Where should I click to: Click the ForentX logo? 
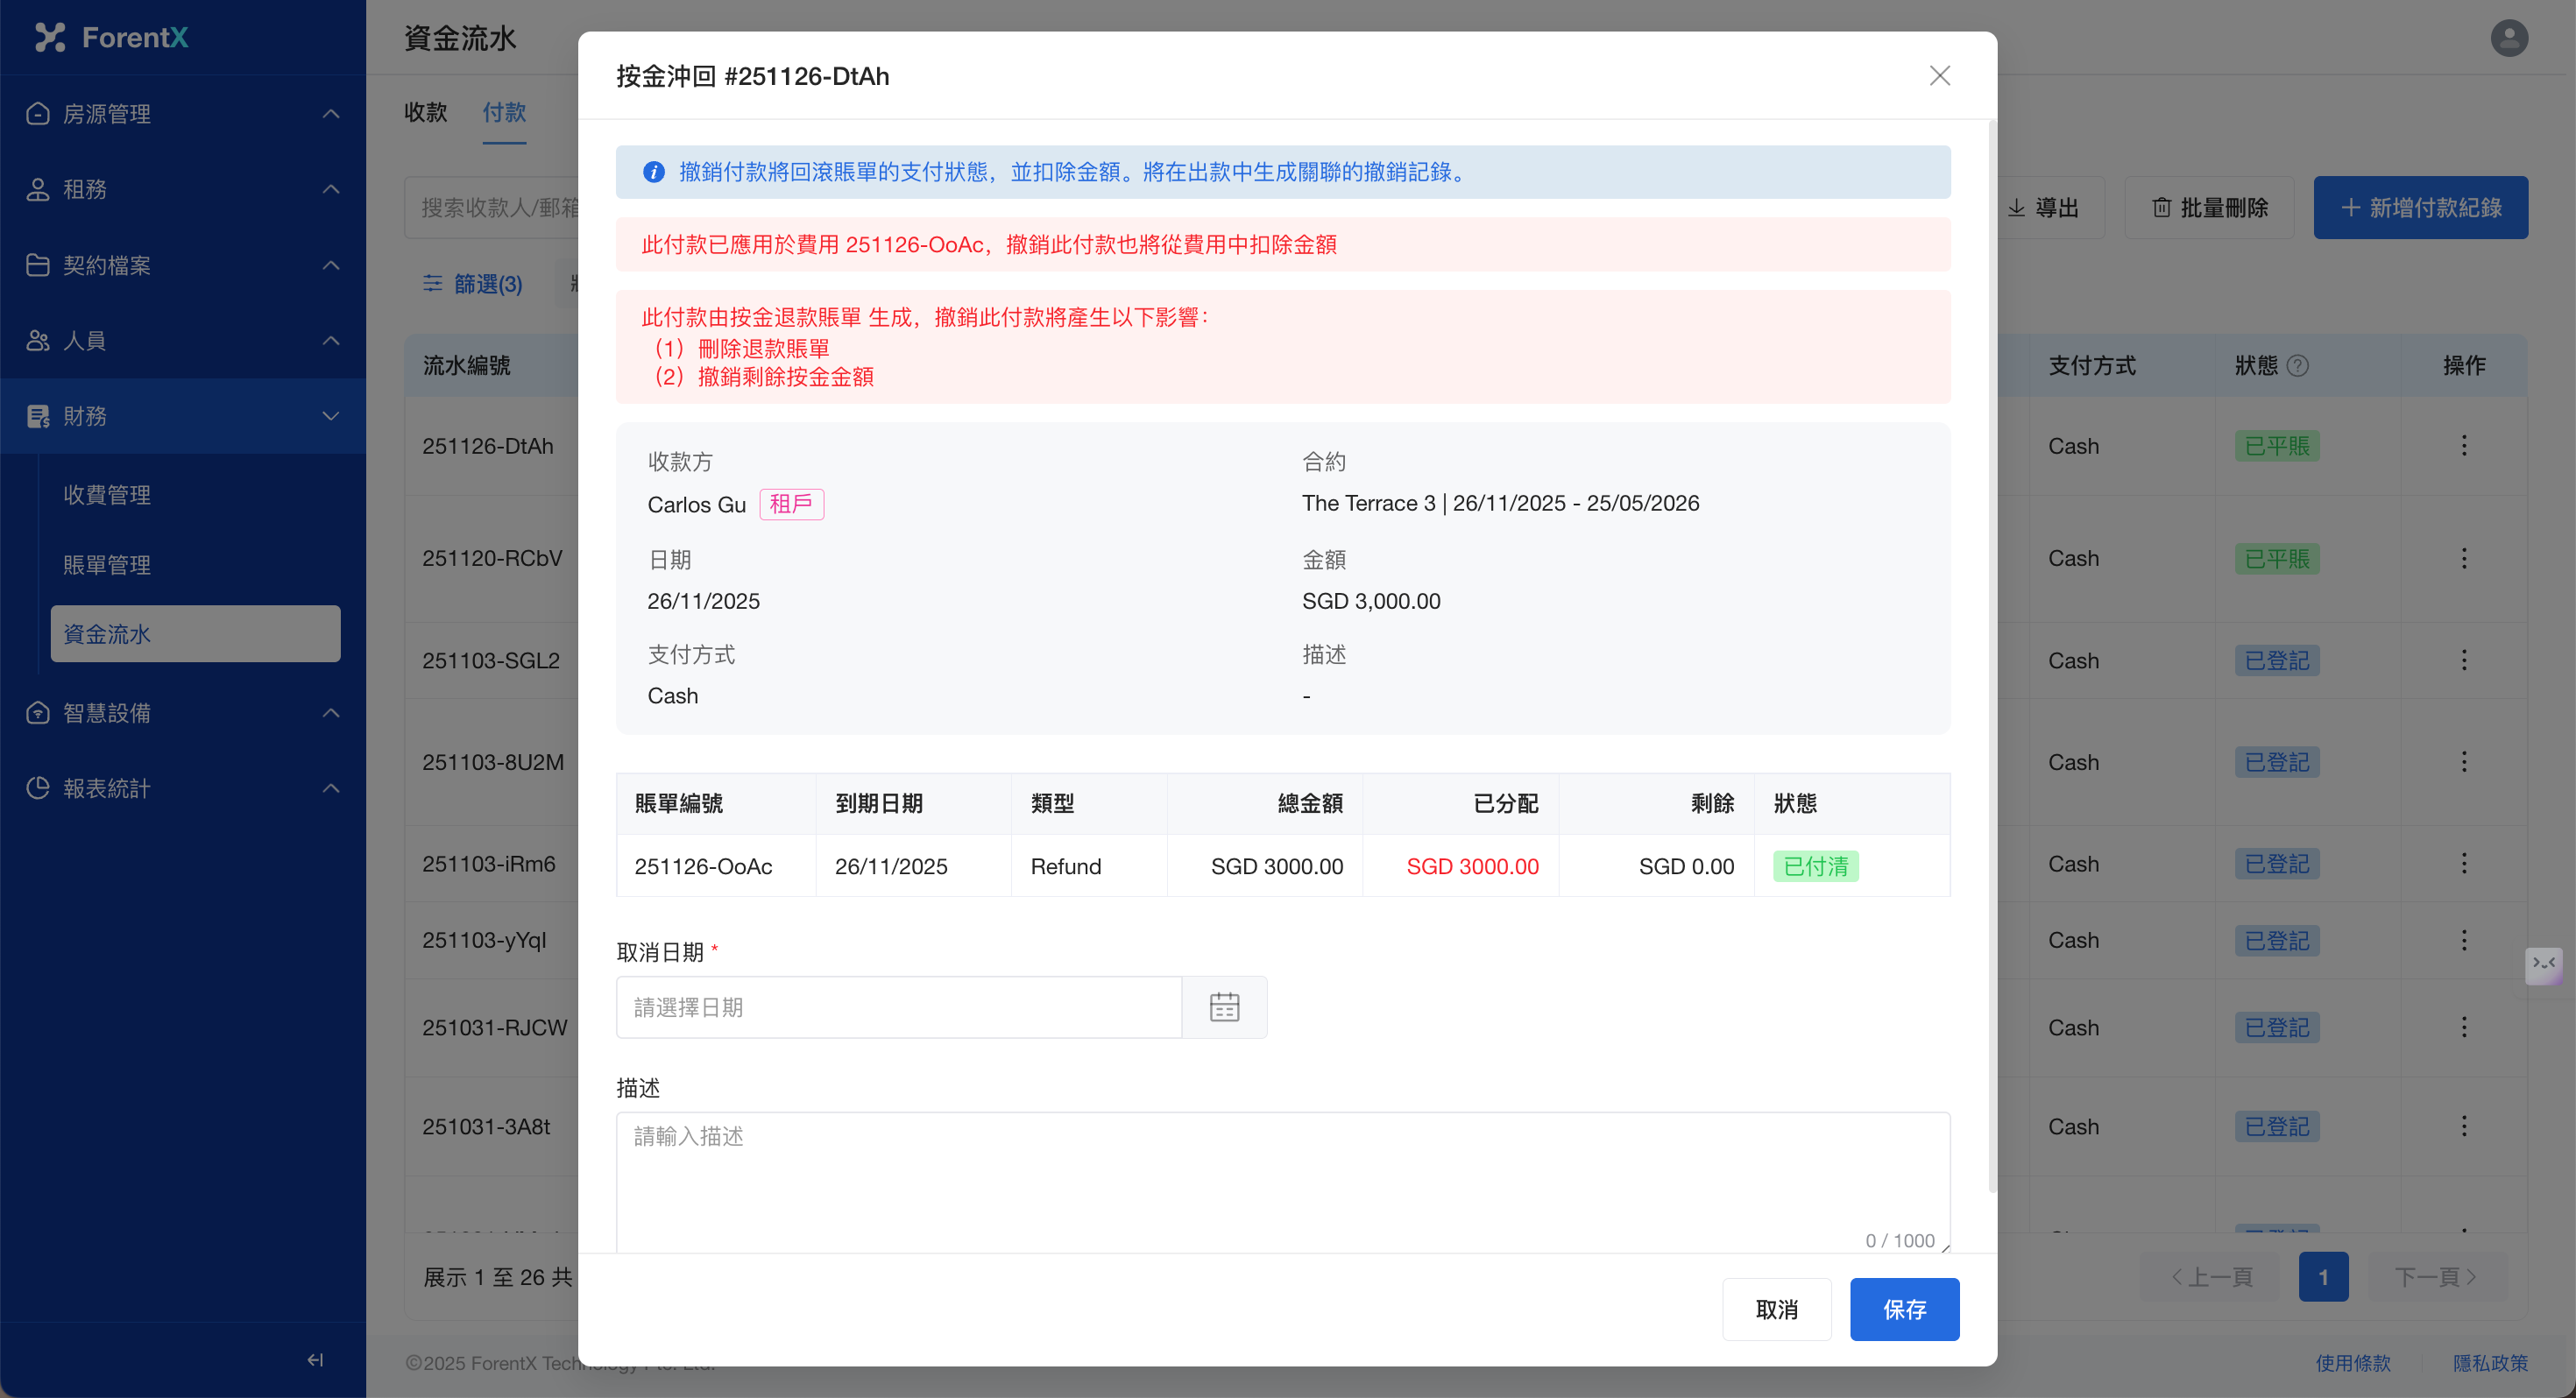(111, 38)
